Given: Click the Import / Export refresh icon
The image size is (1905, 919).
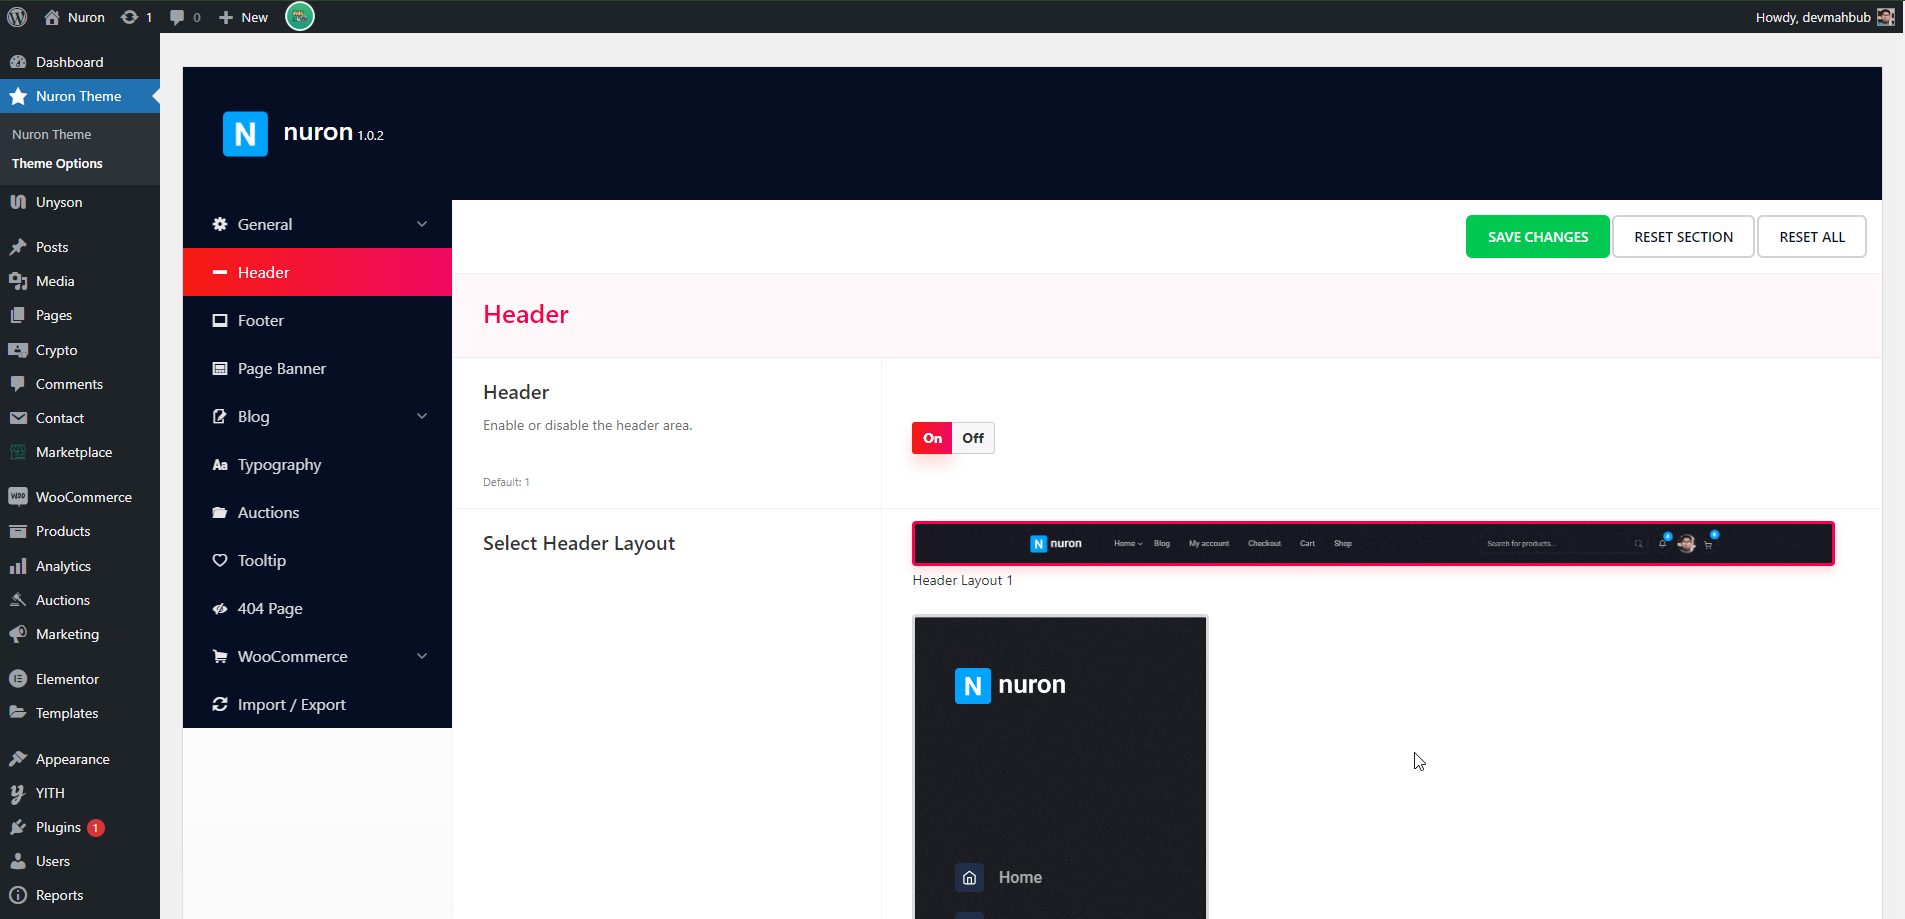Looking at the screenshot, I should coord(220,704).
